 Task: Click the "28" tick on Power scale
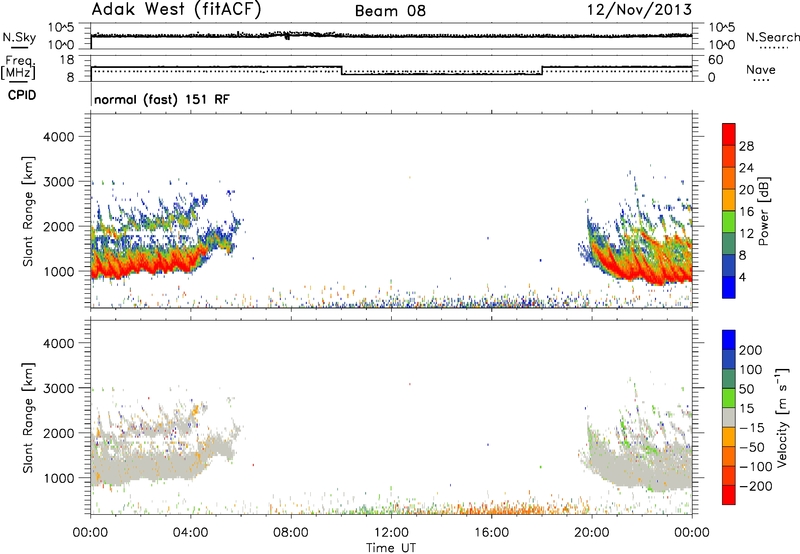coord(746,146)
